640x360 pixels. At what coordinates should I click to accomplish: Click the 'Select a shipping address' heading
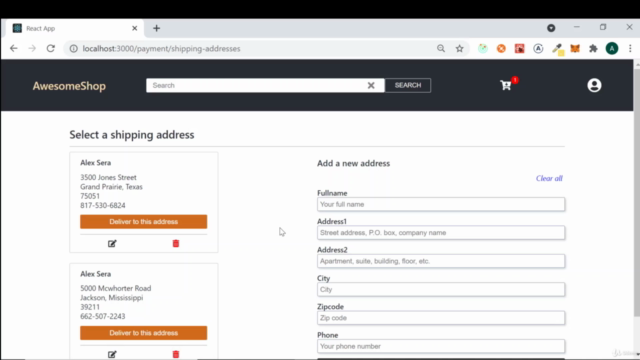click(131, 135)
